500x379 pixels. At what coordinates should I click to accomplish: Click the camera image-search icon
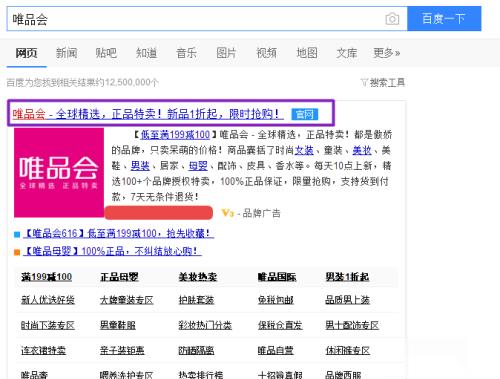[x=392, y=19]
